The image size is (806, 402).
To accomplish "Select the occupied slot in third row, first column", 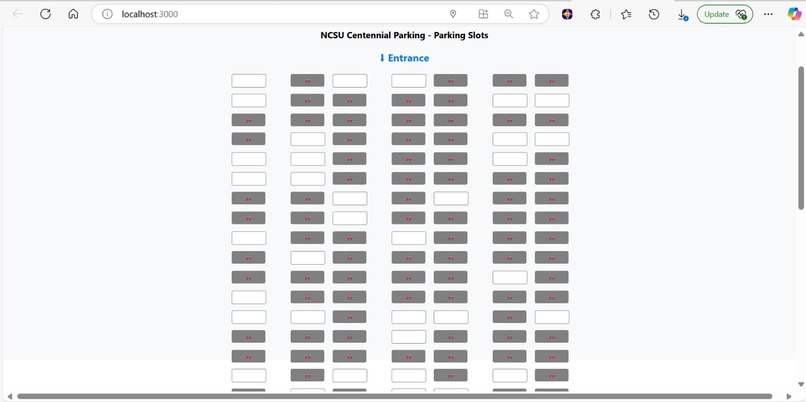I will pyautogui.click(x=248, y=120).
